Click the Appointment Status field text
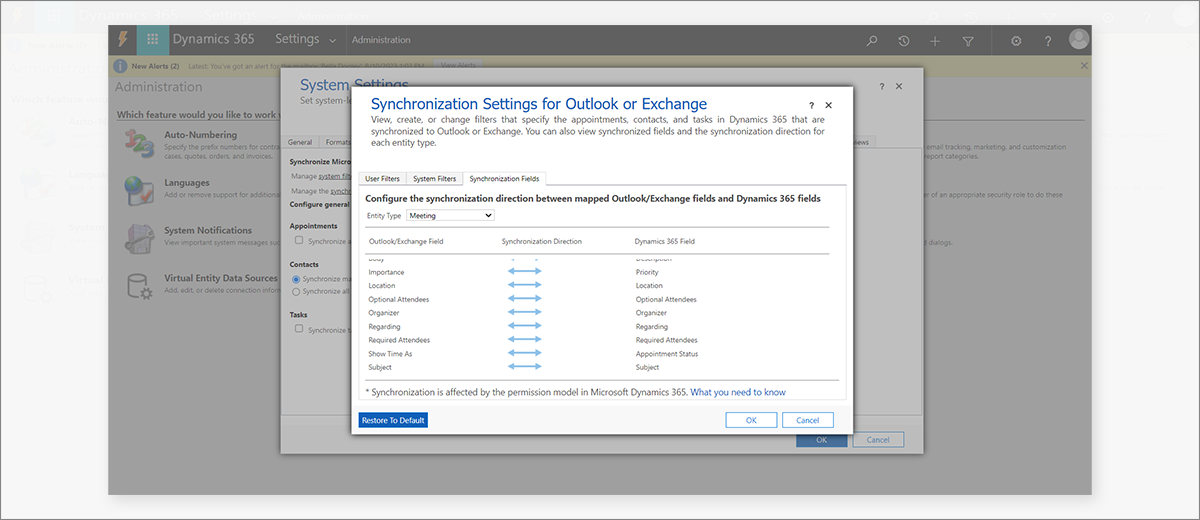The image size is (1200, 520). coord(667,354)
